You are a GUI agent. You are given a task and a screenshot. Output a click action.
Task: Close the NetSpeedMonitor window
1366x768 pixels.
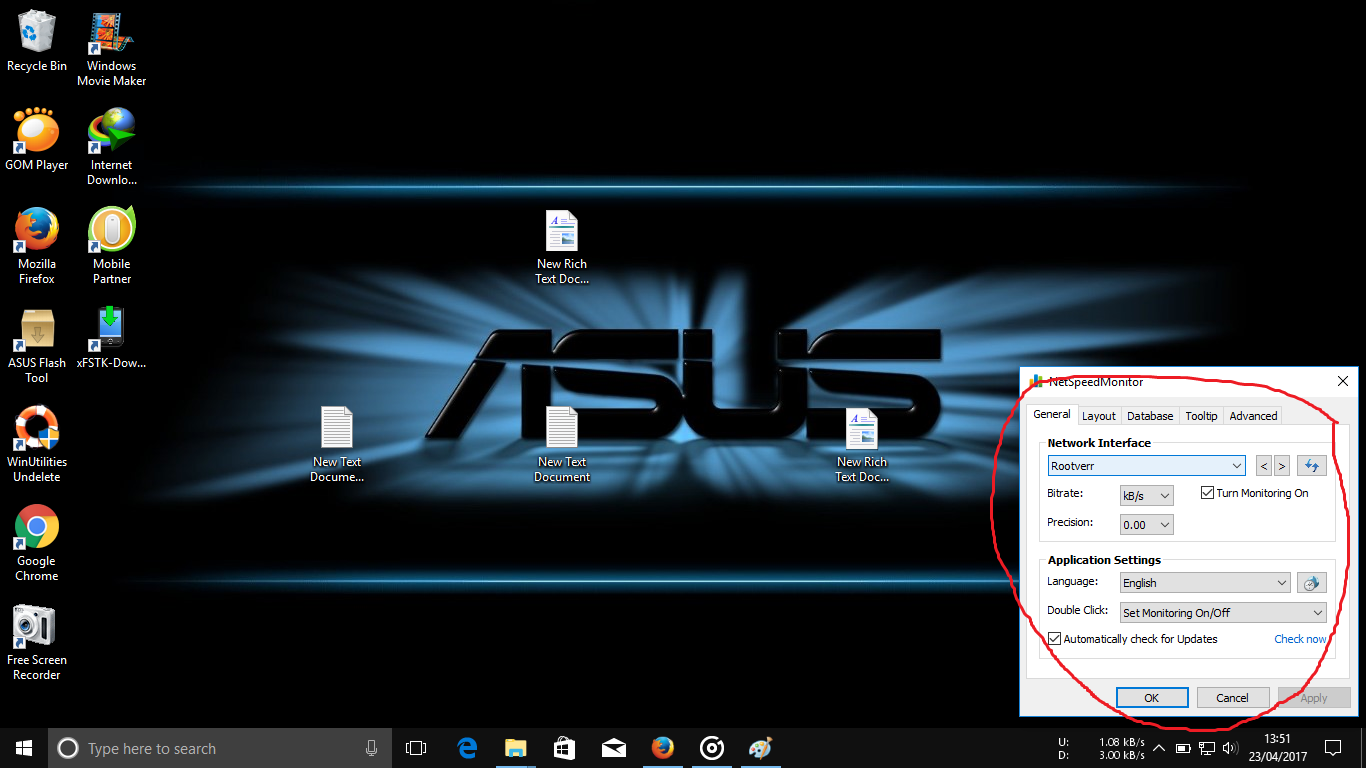coord(1343,381)
